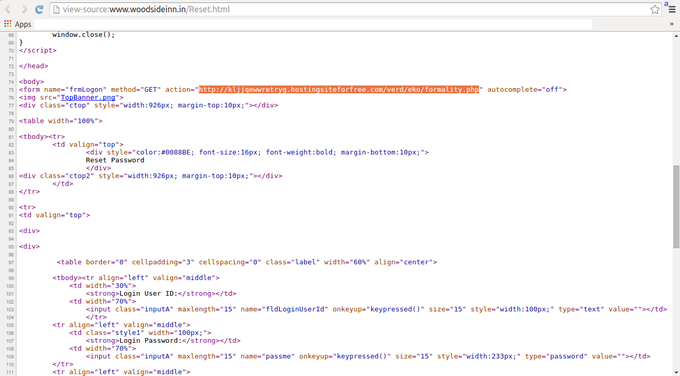Open the TopBanner.png link
680x376 pixels.
coord(88,97)
